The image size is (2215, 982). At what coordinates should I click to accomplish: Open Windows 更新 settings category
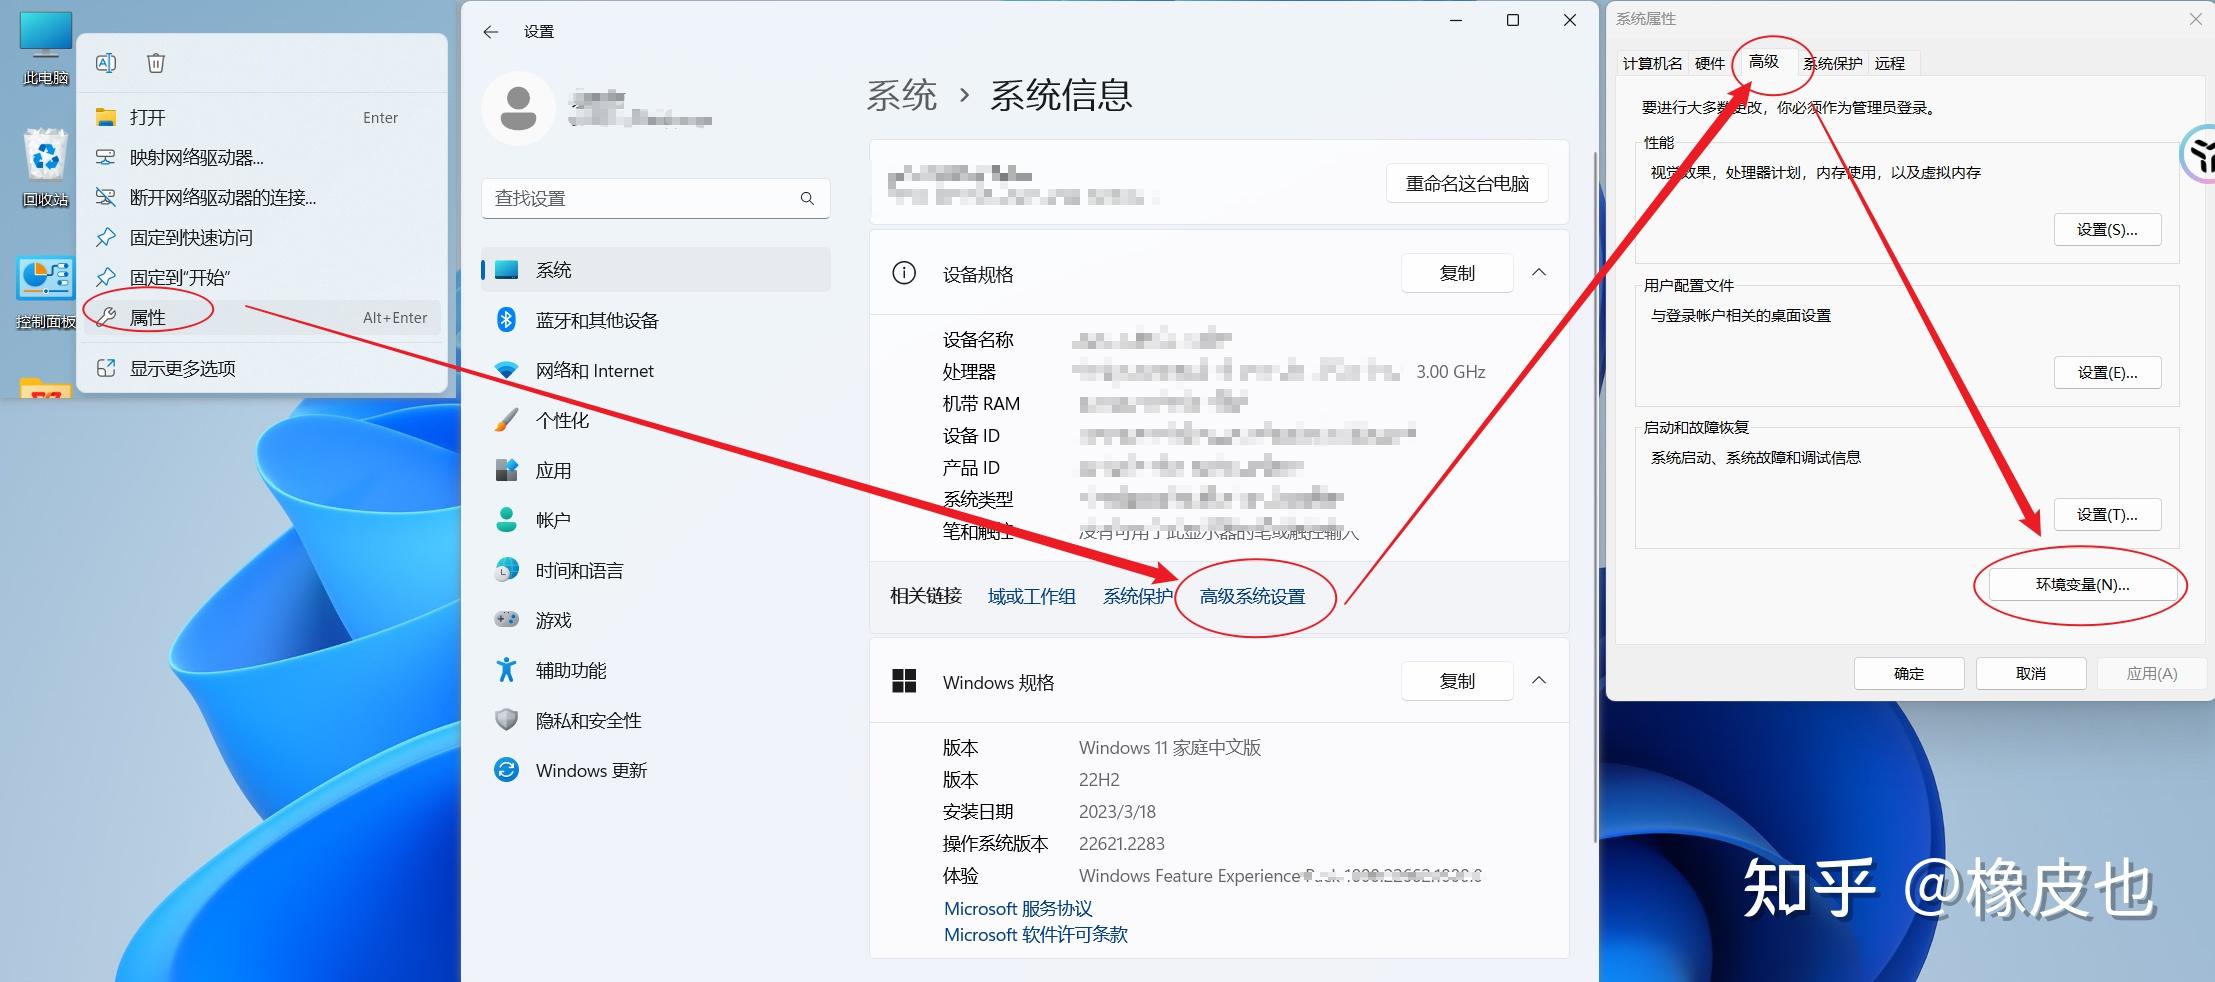point(656,770)
